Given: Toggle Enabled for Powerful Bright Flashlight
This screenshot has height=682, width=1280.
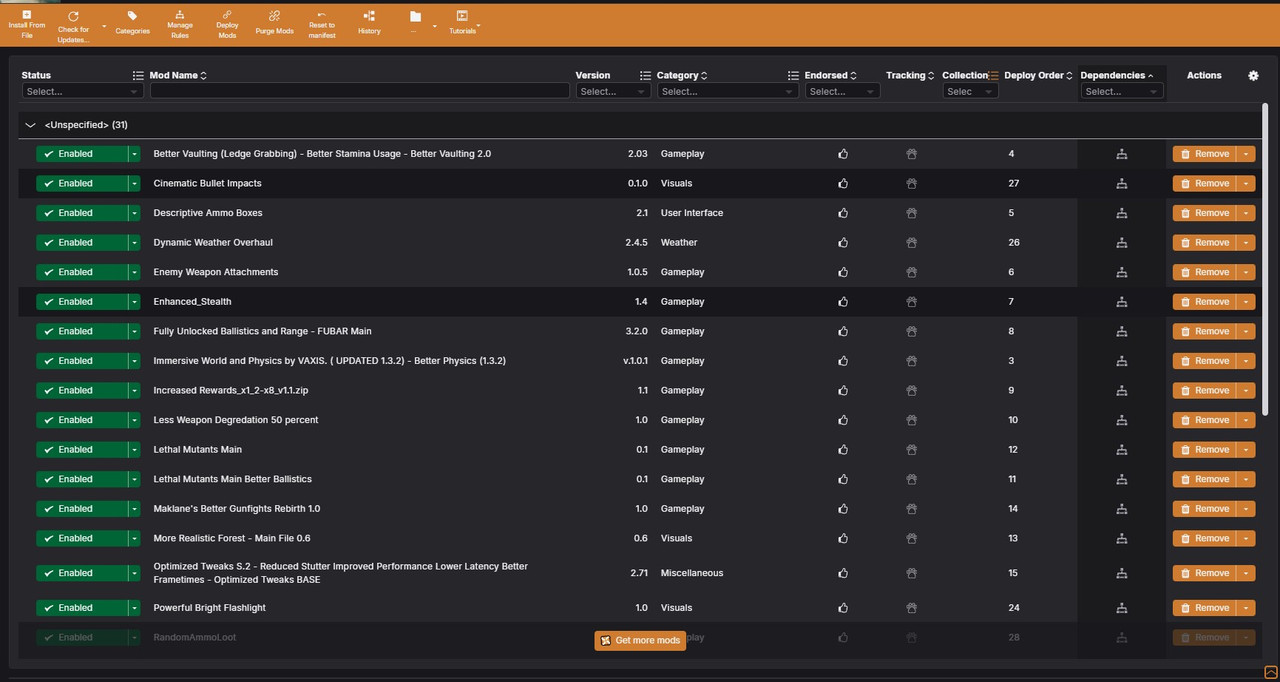Looking at the screenshot, I should [81, 608].
